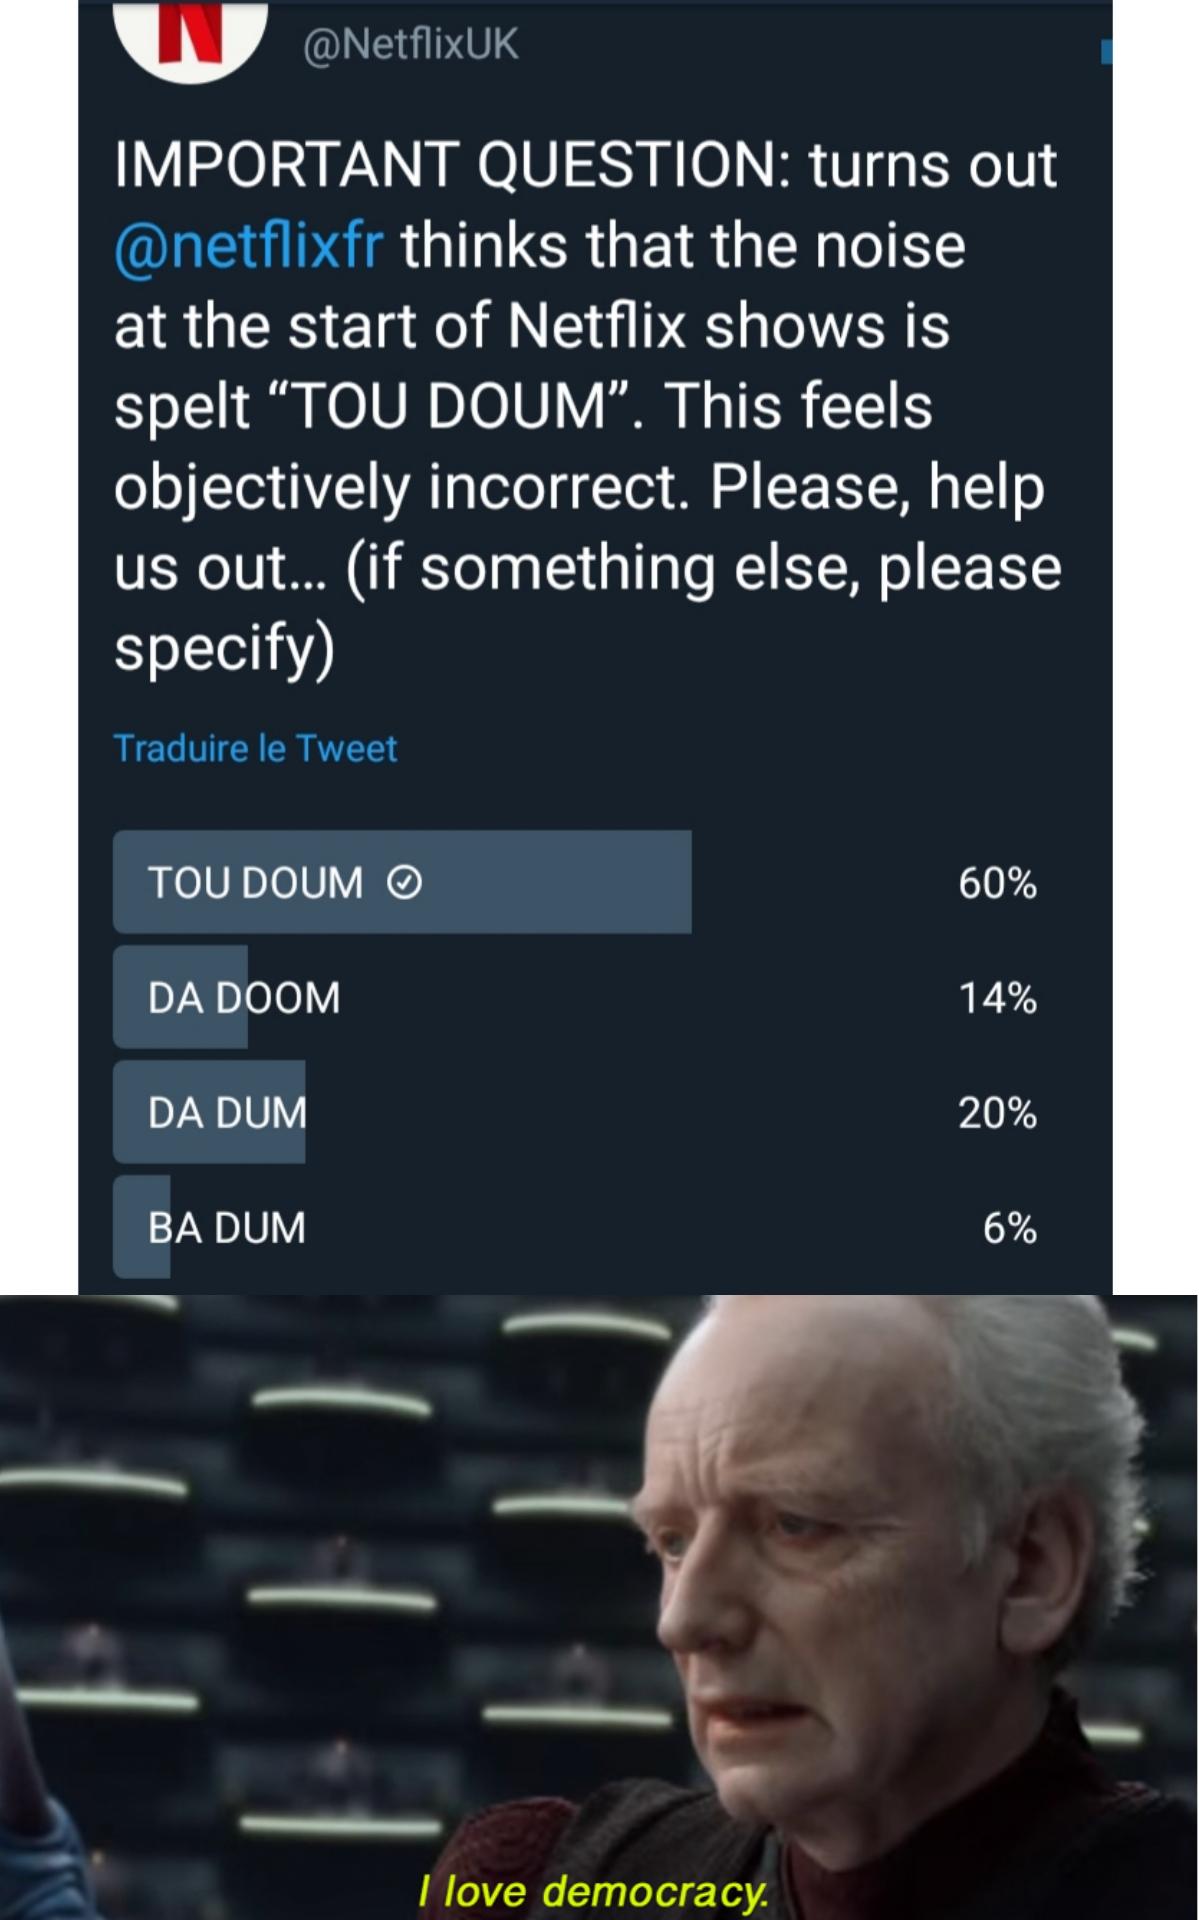Click the 14% poll result
The width and height of the screenshot is (1199, 1920).
997,998
